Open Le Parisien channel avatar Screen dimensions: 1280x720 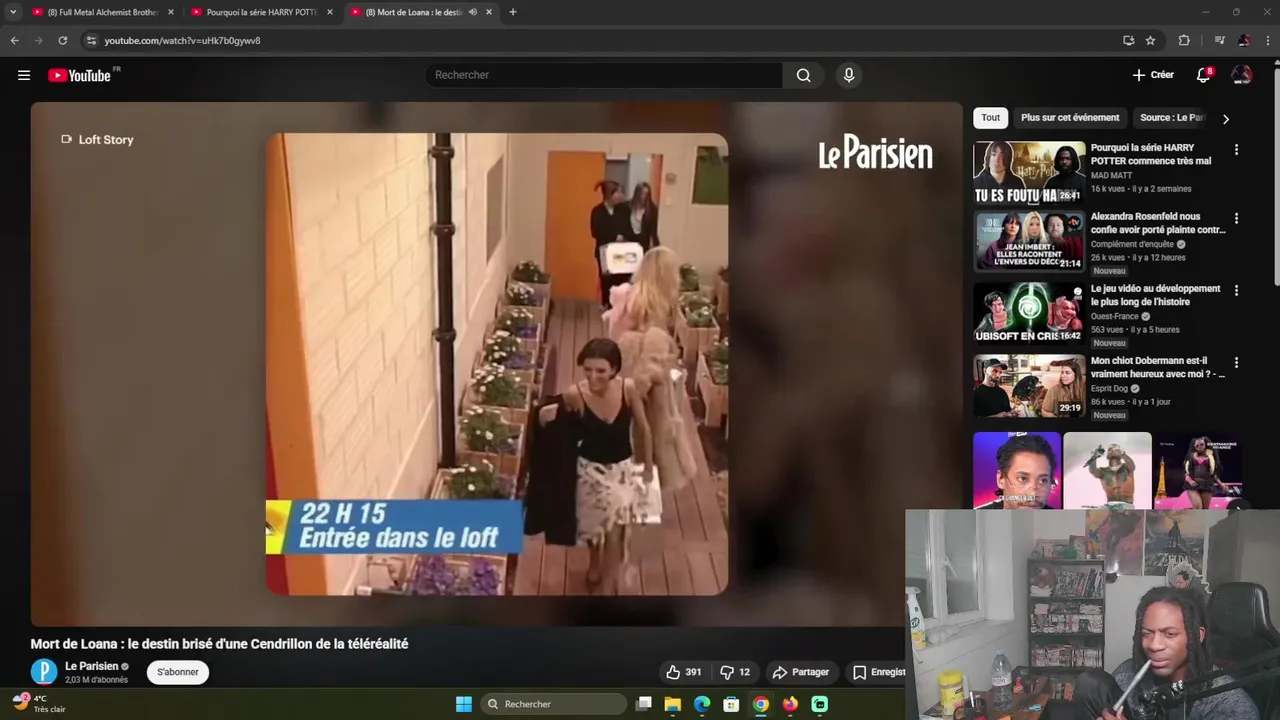tap(44, 672)
